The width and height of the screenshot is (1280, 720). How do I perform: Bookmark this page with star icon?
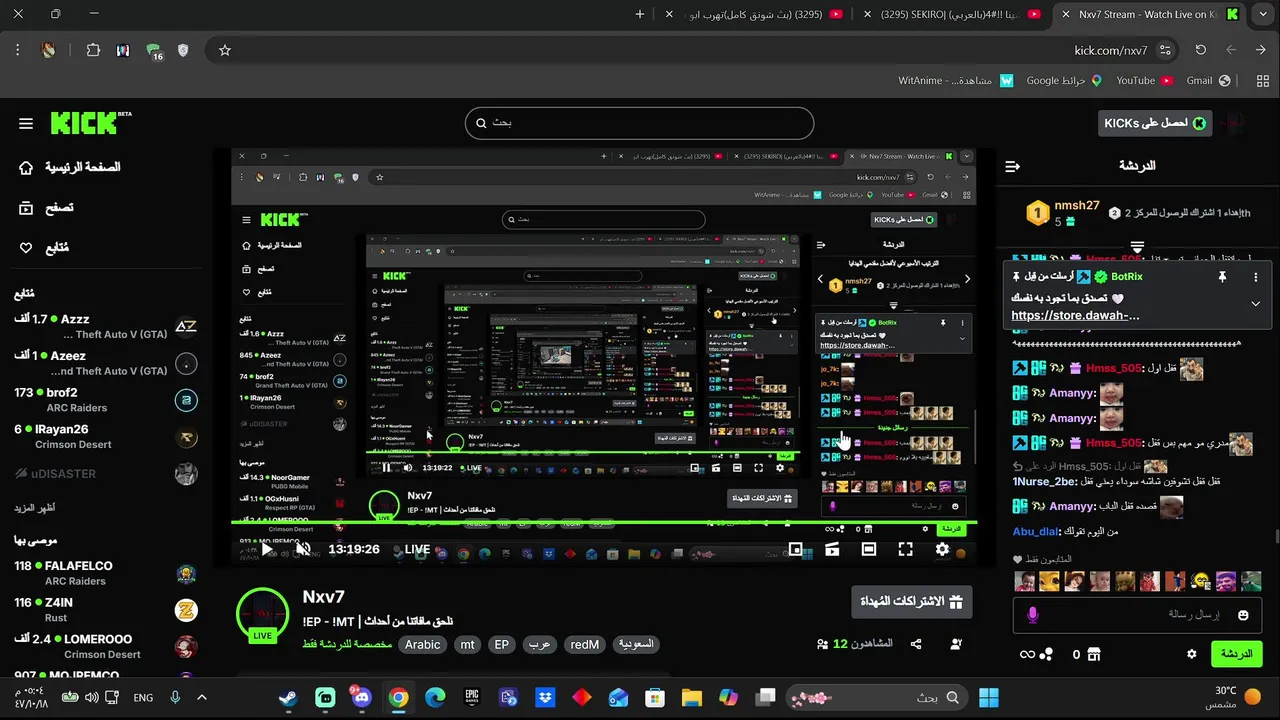click(225, 50)
